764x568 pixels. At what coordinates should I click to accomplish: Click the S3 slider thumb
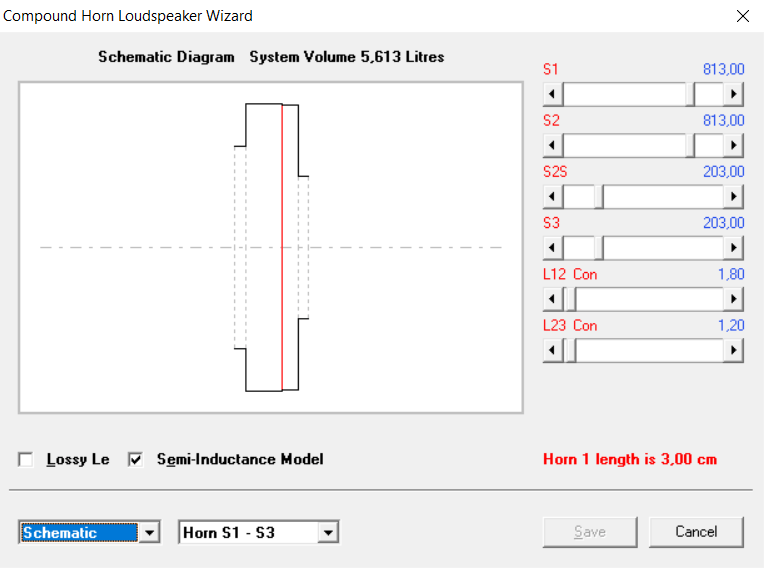[599, 247]
